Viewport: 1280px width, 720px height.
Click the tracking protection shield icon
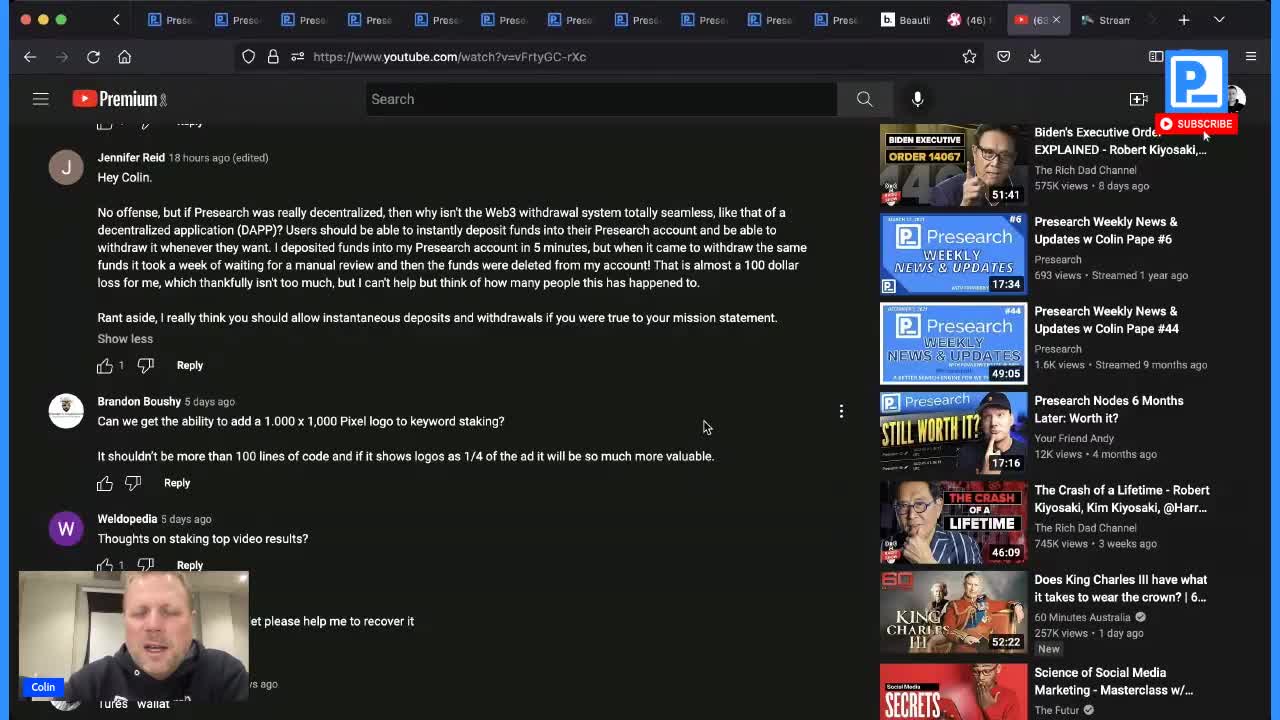pyautogui.click(x=248, y=57)
